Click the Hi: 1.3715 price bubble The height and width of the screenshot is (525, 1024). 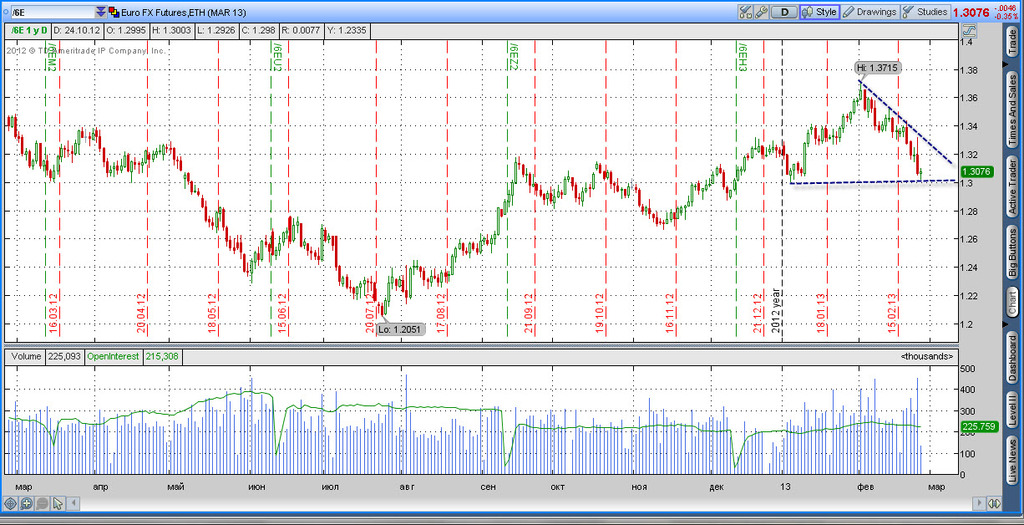(878, 67)
